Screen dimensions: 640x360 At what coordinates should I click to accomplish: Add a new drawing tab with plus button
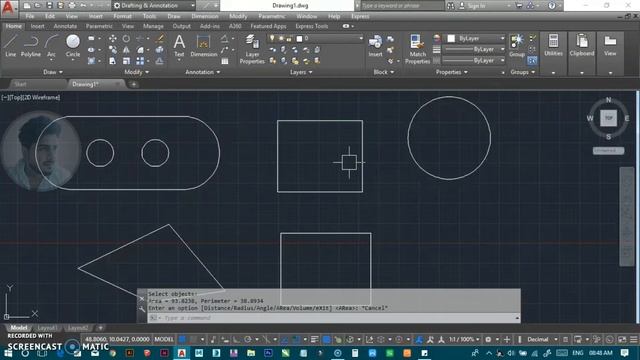pos(133,84)
